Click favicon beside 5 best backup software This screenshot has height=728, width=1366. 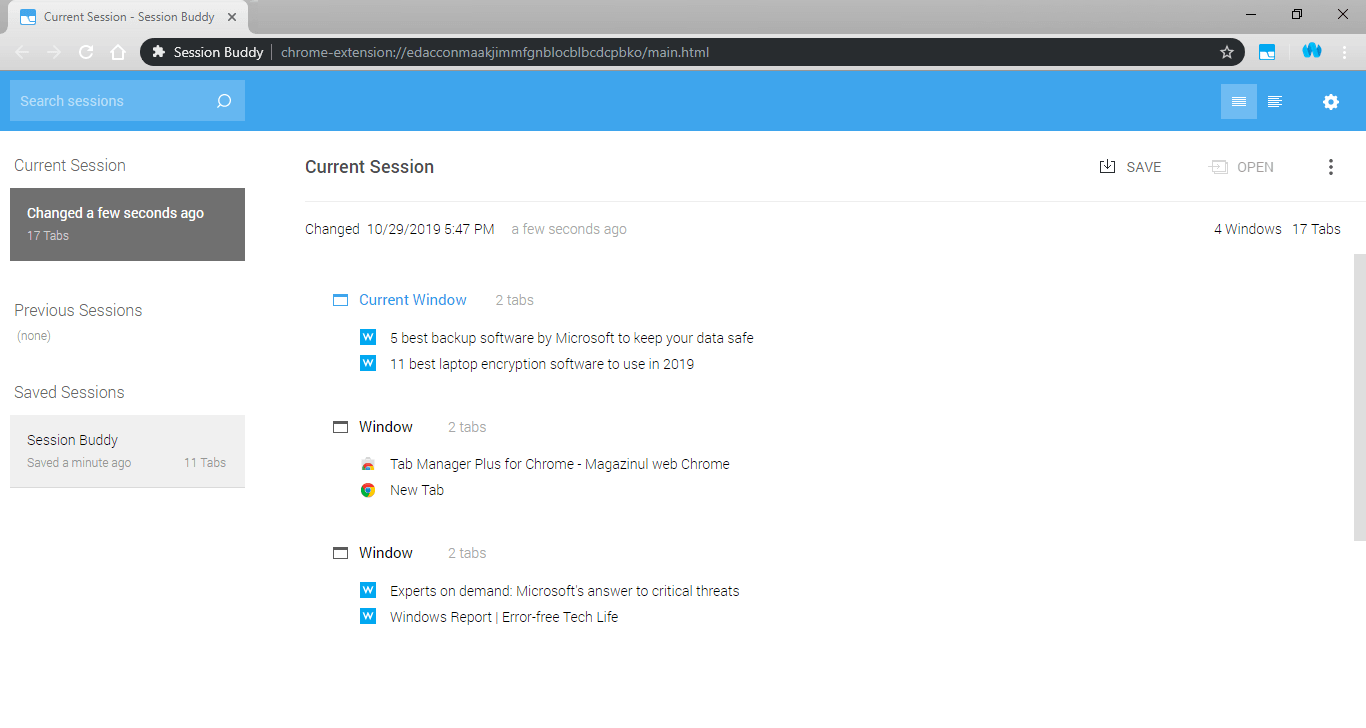[368, 337]
